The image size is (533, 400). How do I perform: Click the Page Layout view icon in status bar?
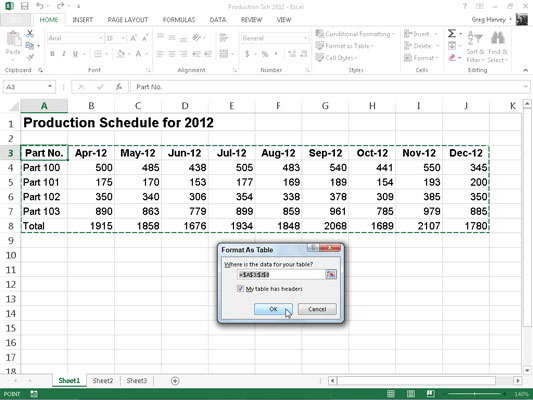[411, 394]
